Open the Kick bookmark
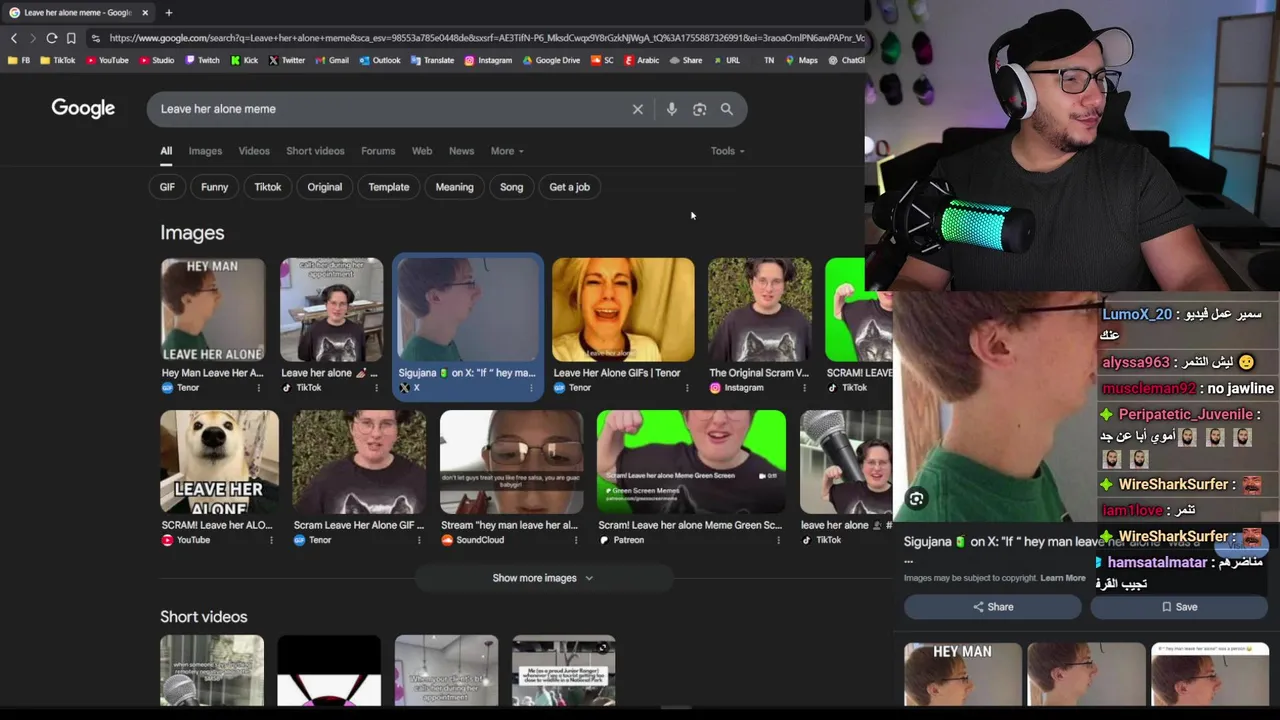The width and height of the screenshot is (1280, 720). tap(244, 60)
